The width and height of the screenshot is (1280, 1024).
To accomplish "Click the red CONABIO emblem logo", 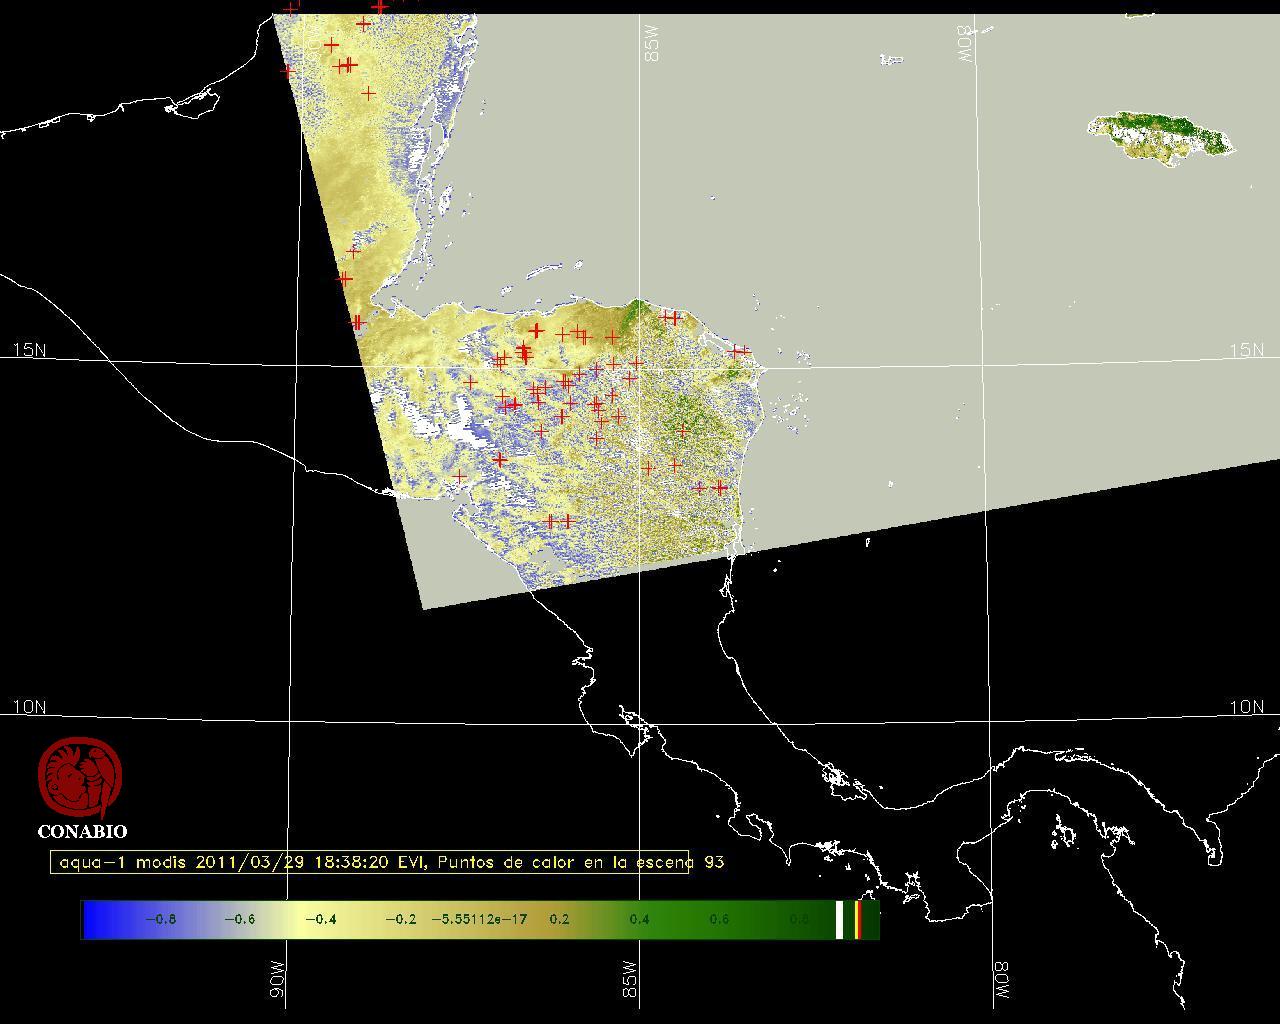I will 80,778.
